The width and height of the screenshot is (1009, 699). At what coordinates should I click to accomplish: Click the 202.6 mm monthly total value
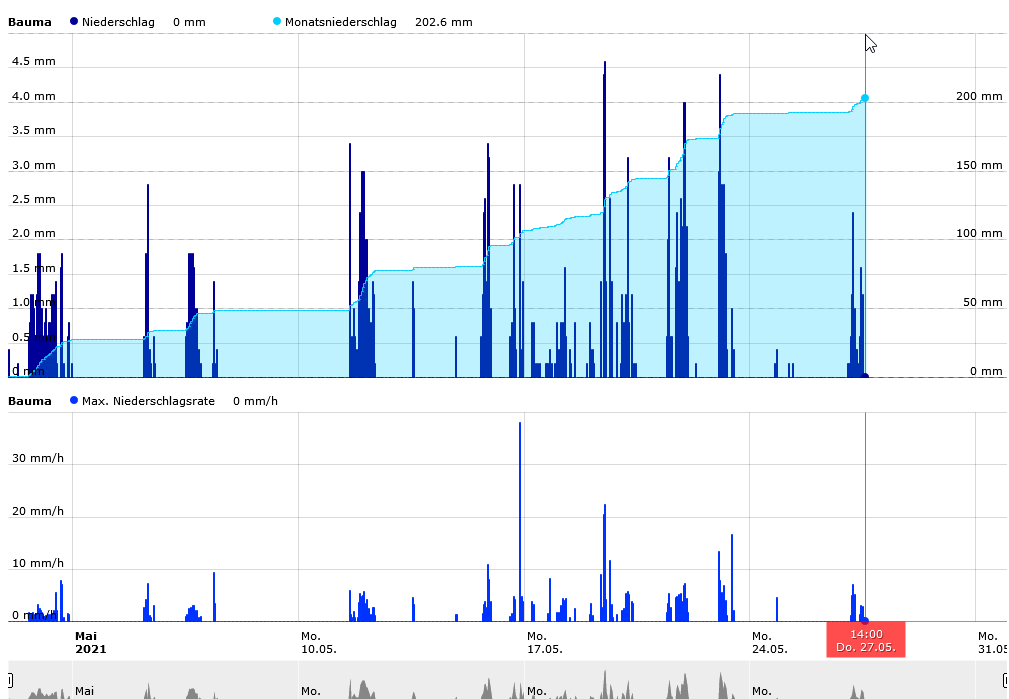click(444, 22)
